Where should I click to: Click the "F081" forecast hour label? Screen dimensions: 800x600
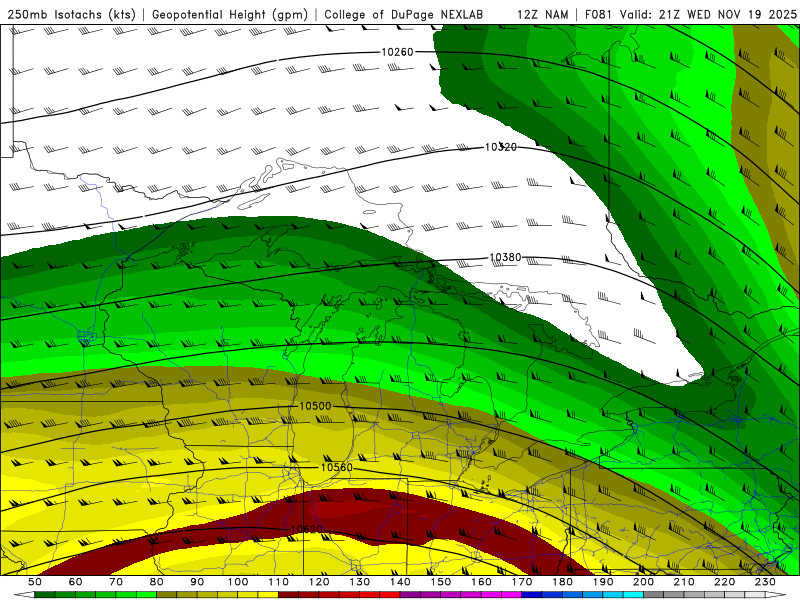[599, 14]
